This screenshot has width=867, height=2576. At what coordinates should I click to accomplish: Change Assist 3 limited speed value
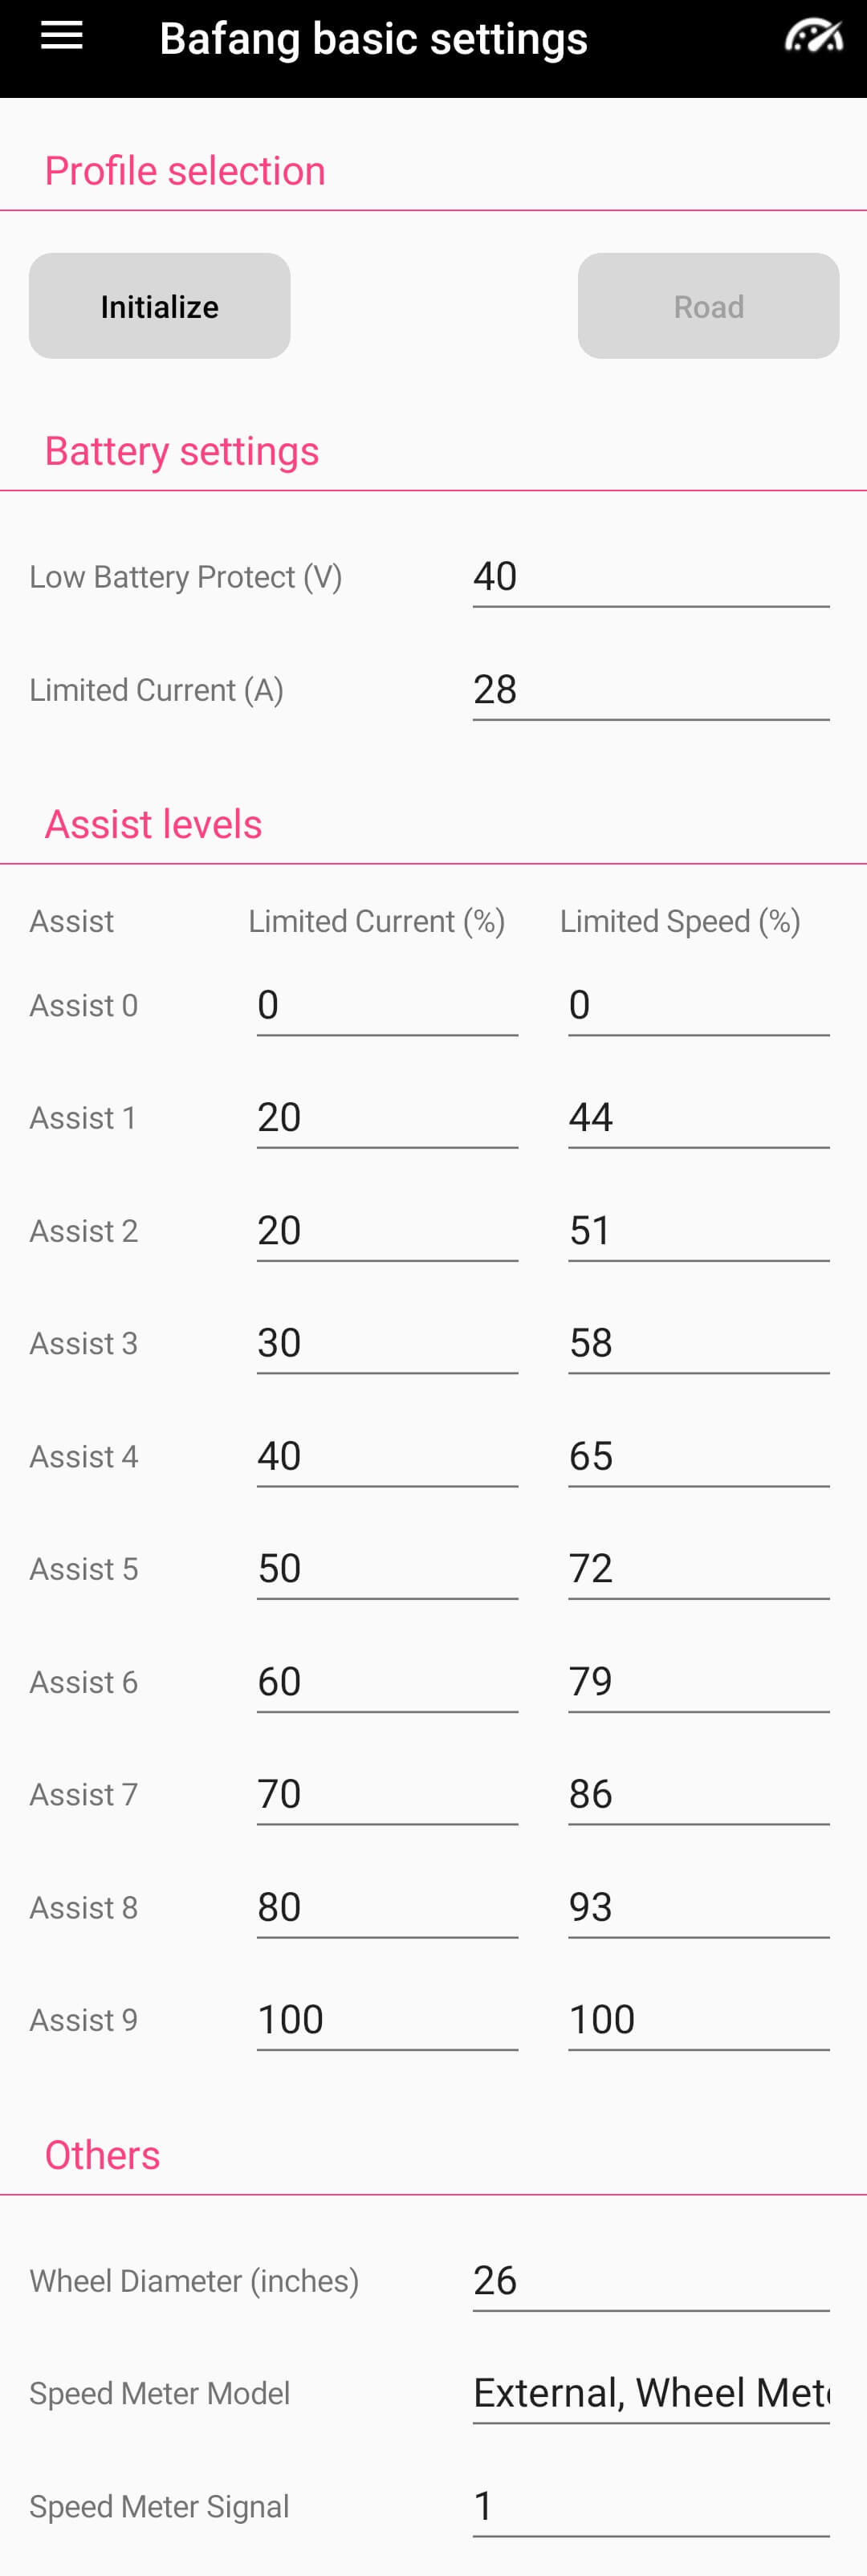tap(698, 1343)
